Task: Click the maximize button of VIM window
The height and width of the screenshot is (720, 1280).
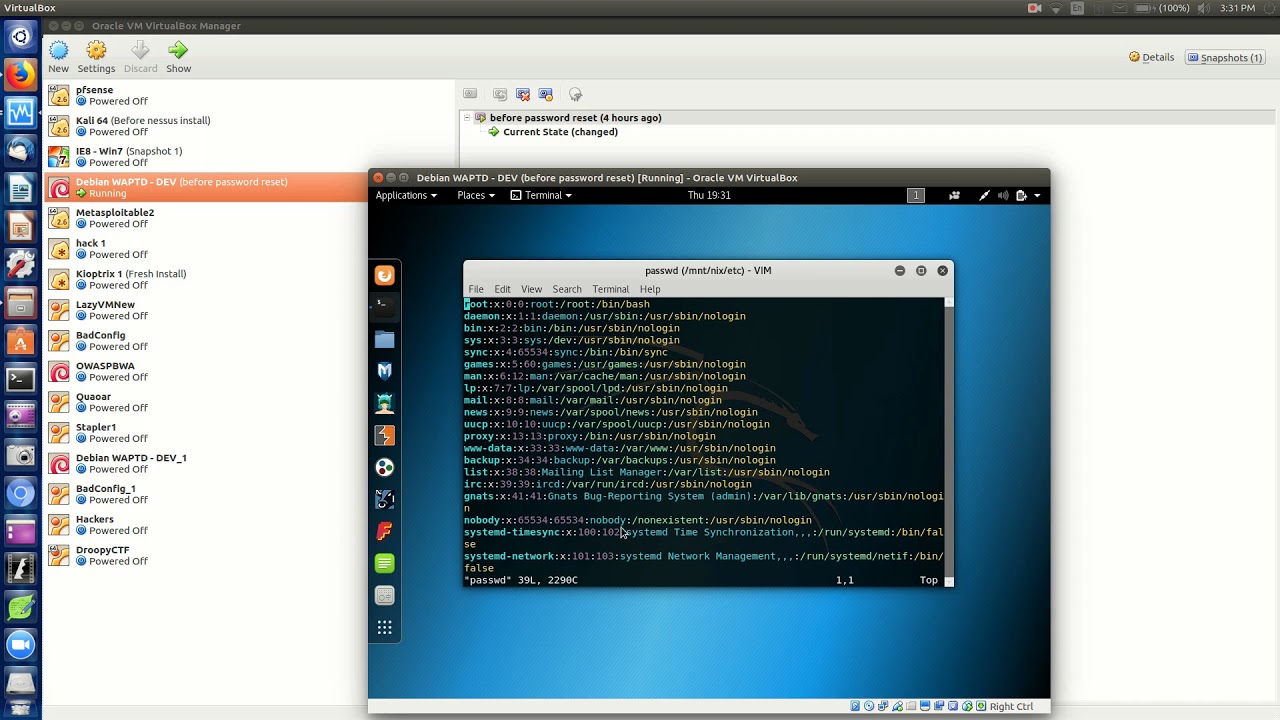Action: [921, 271]
